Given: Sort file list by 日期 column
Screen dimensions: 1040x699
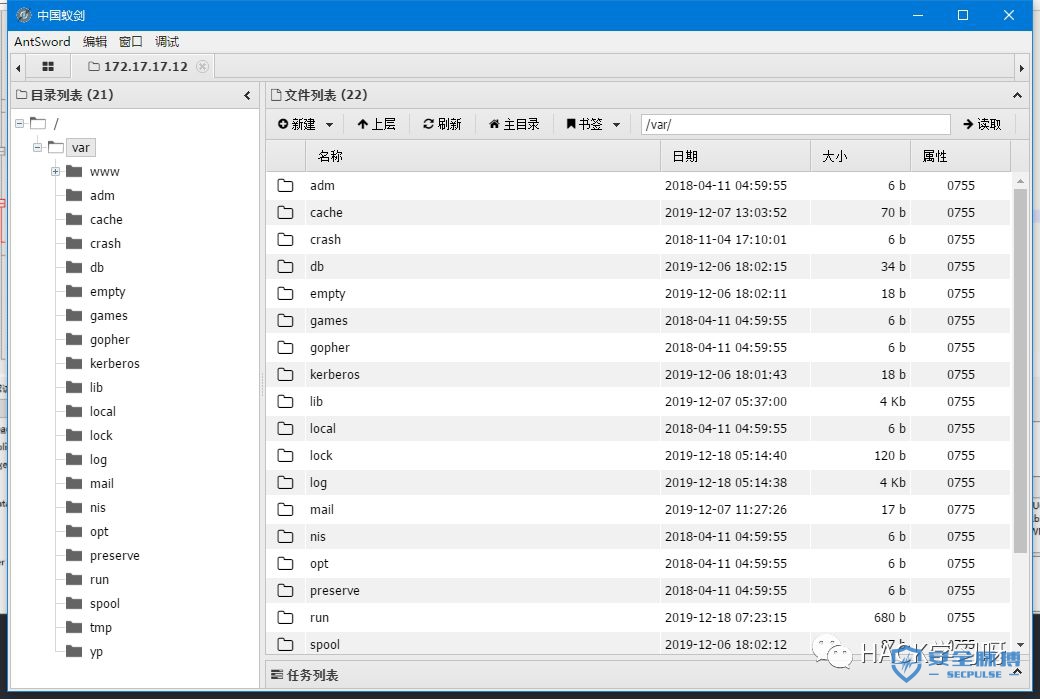Looking at the screenshot, I should point(735,157).
